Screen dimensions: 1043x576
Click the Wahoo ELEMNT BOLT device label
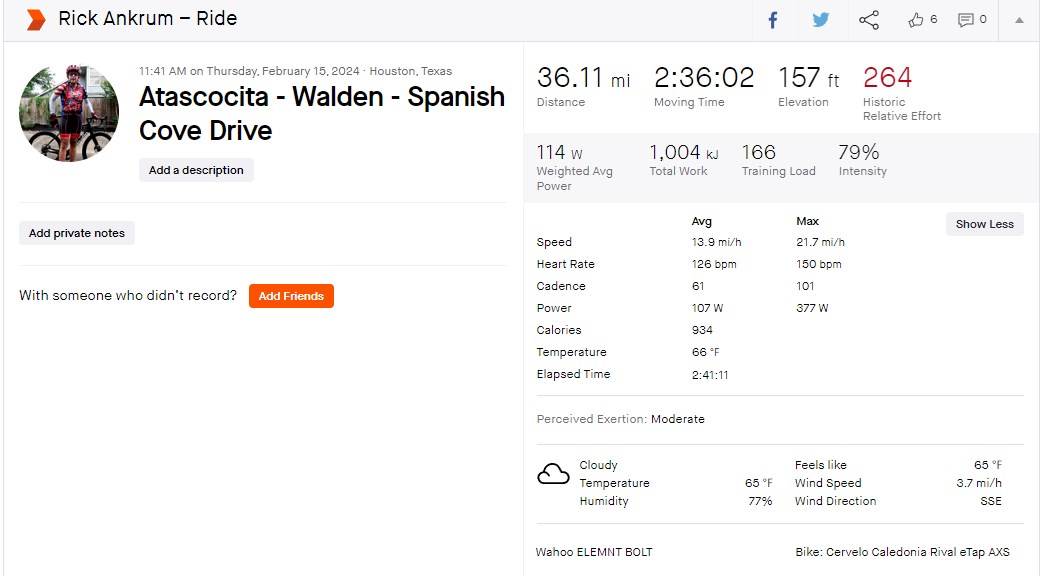pyautogui.click(x=594, y=552)
